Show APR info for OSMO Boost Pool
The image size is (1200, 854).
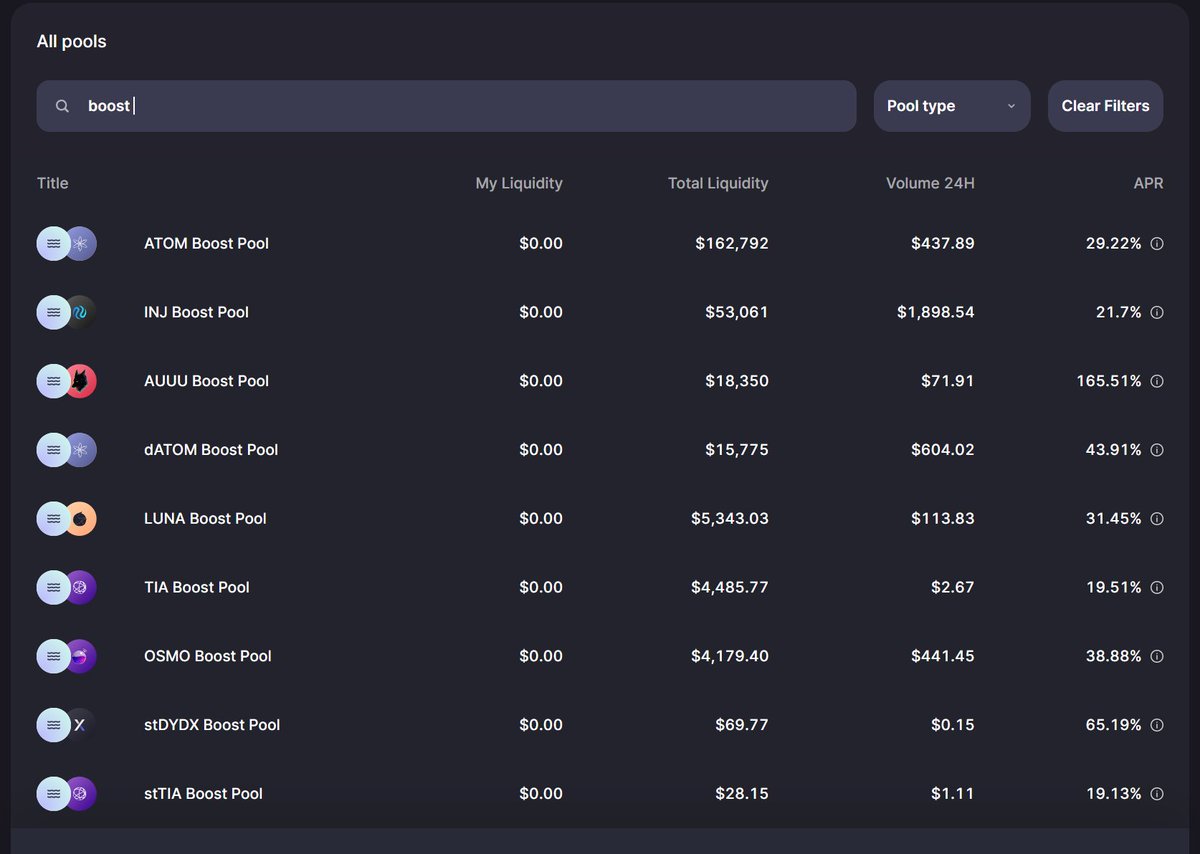pos(1157,656)
